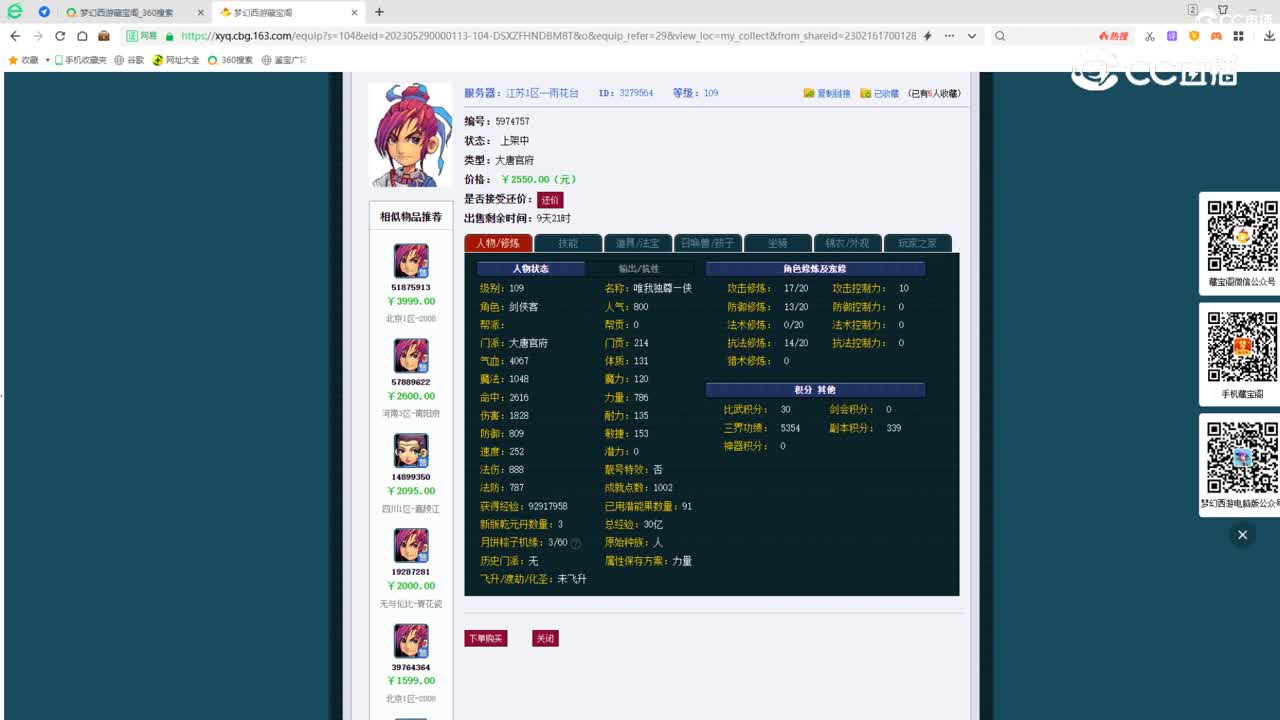The image size is (1280, 720).
Task: Open the game center gamepad icon
Action: [x=1217, y=34]
